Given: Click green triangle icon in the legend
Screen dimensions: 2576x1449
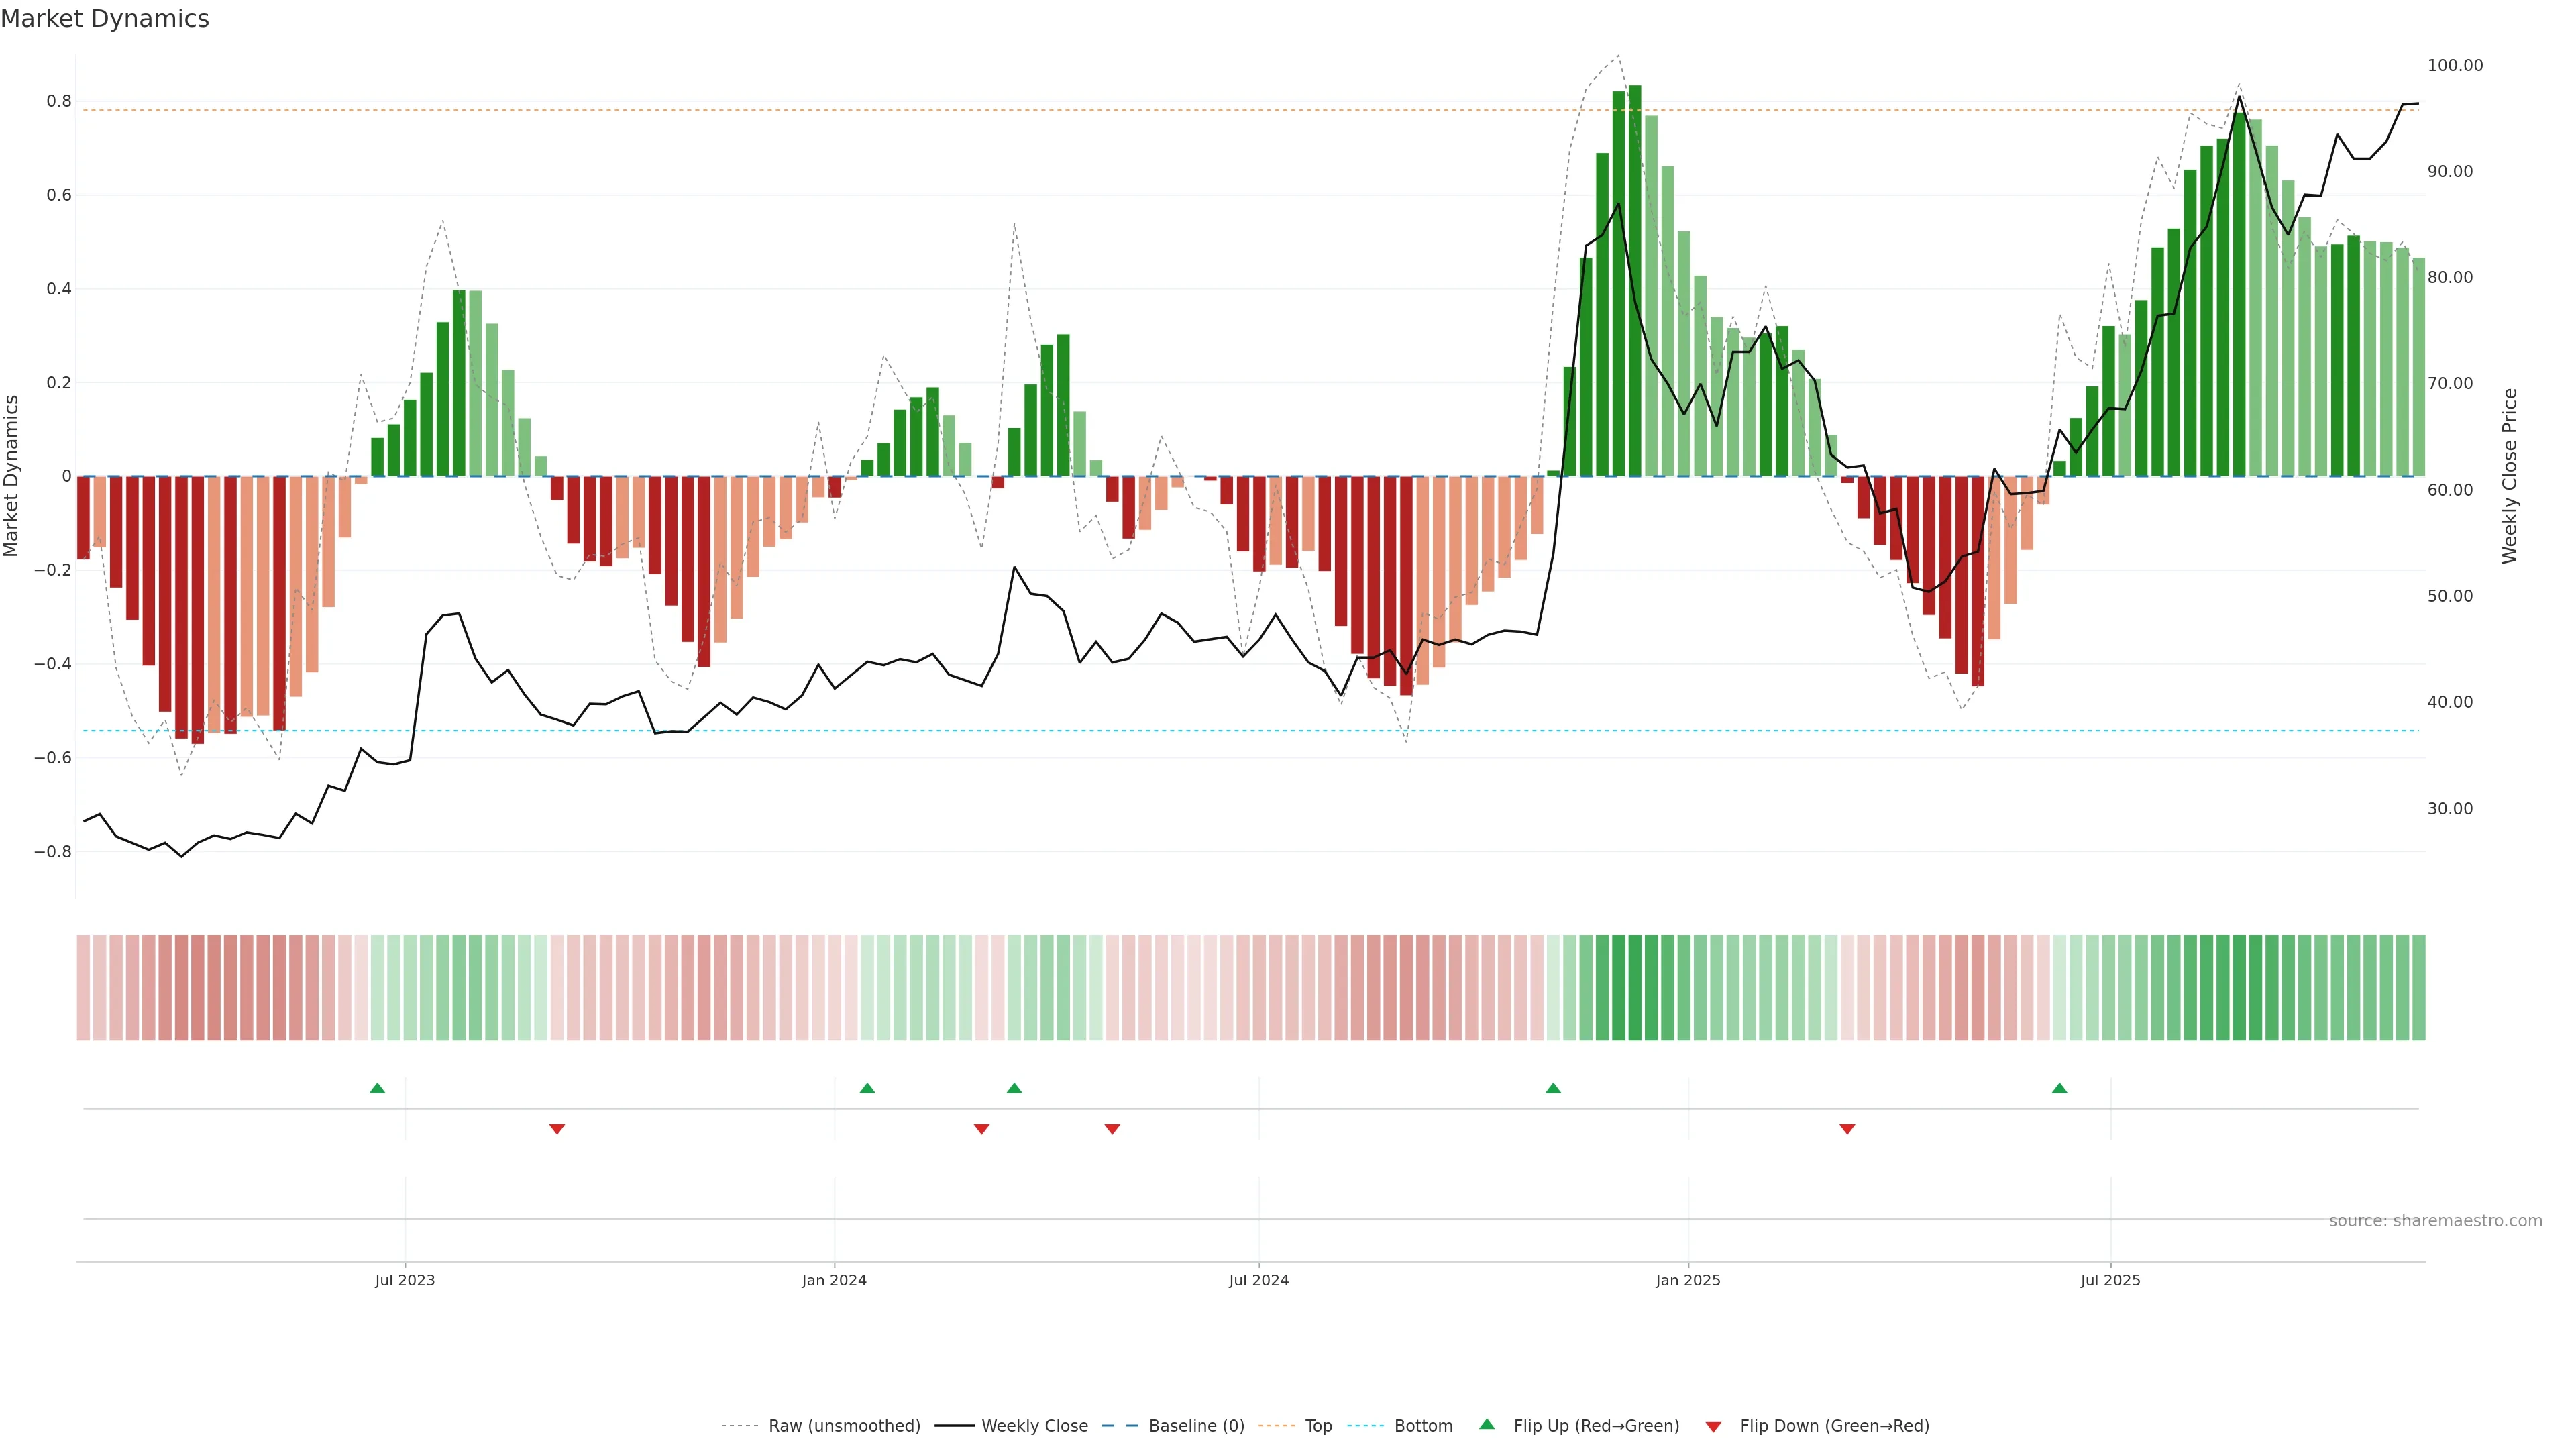Looking at the screenshot, I should pyautogui.click(x=1487, y=1425).
